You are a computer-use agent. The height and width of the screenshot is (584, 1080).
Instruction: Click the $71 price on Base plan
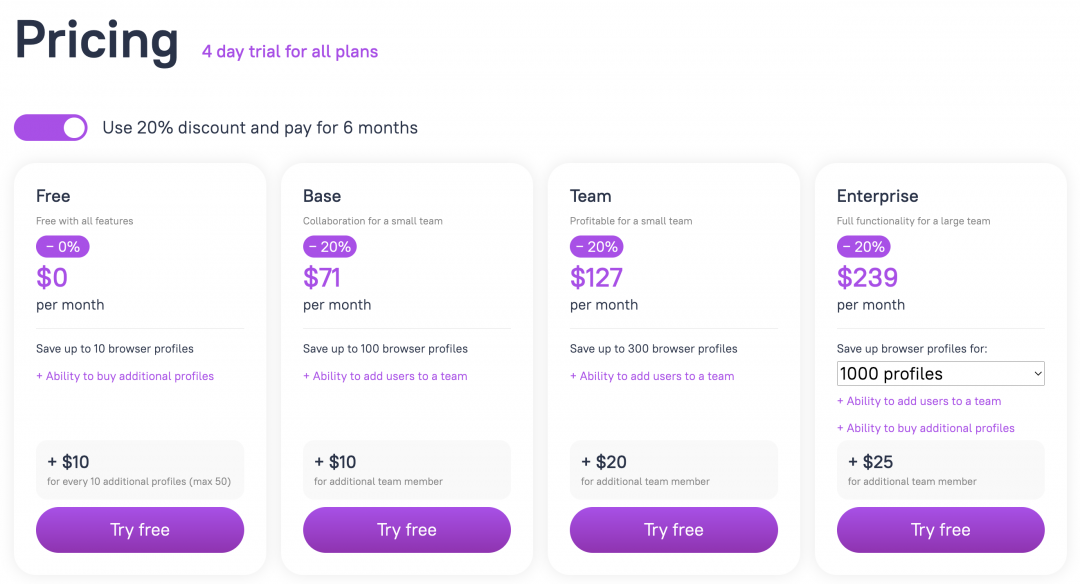(324, 277)
